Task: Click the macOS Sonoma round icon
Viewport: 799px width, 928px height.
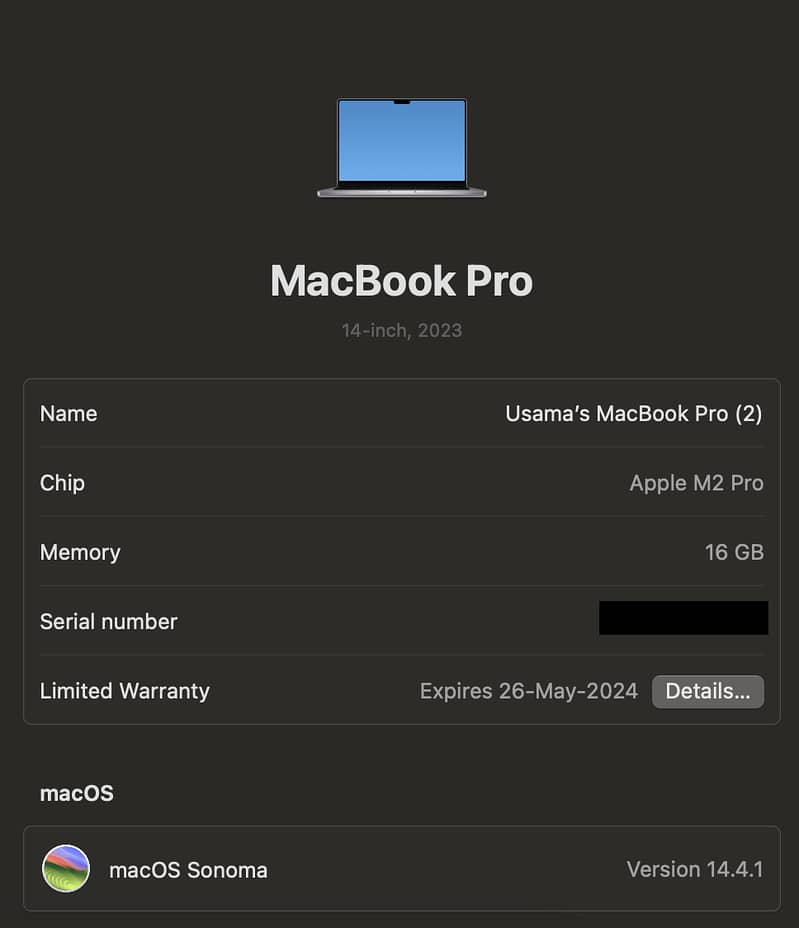Action: [66, 868]
